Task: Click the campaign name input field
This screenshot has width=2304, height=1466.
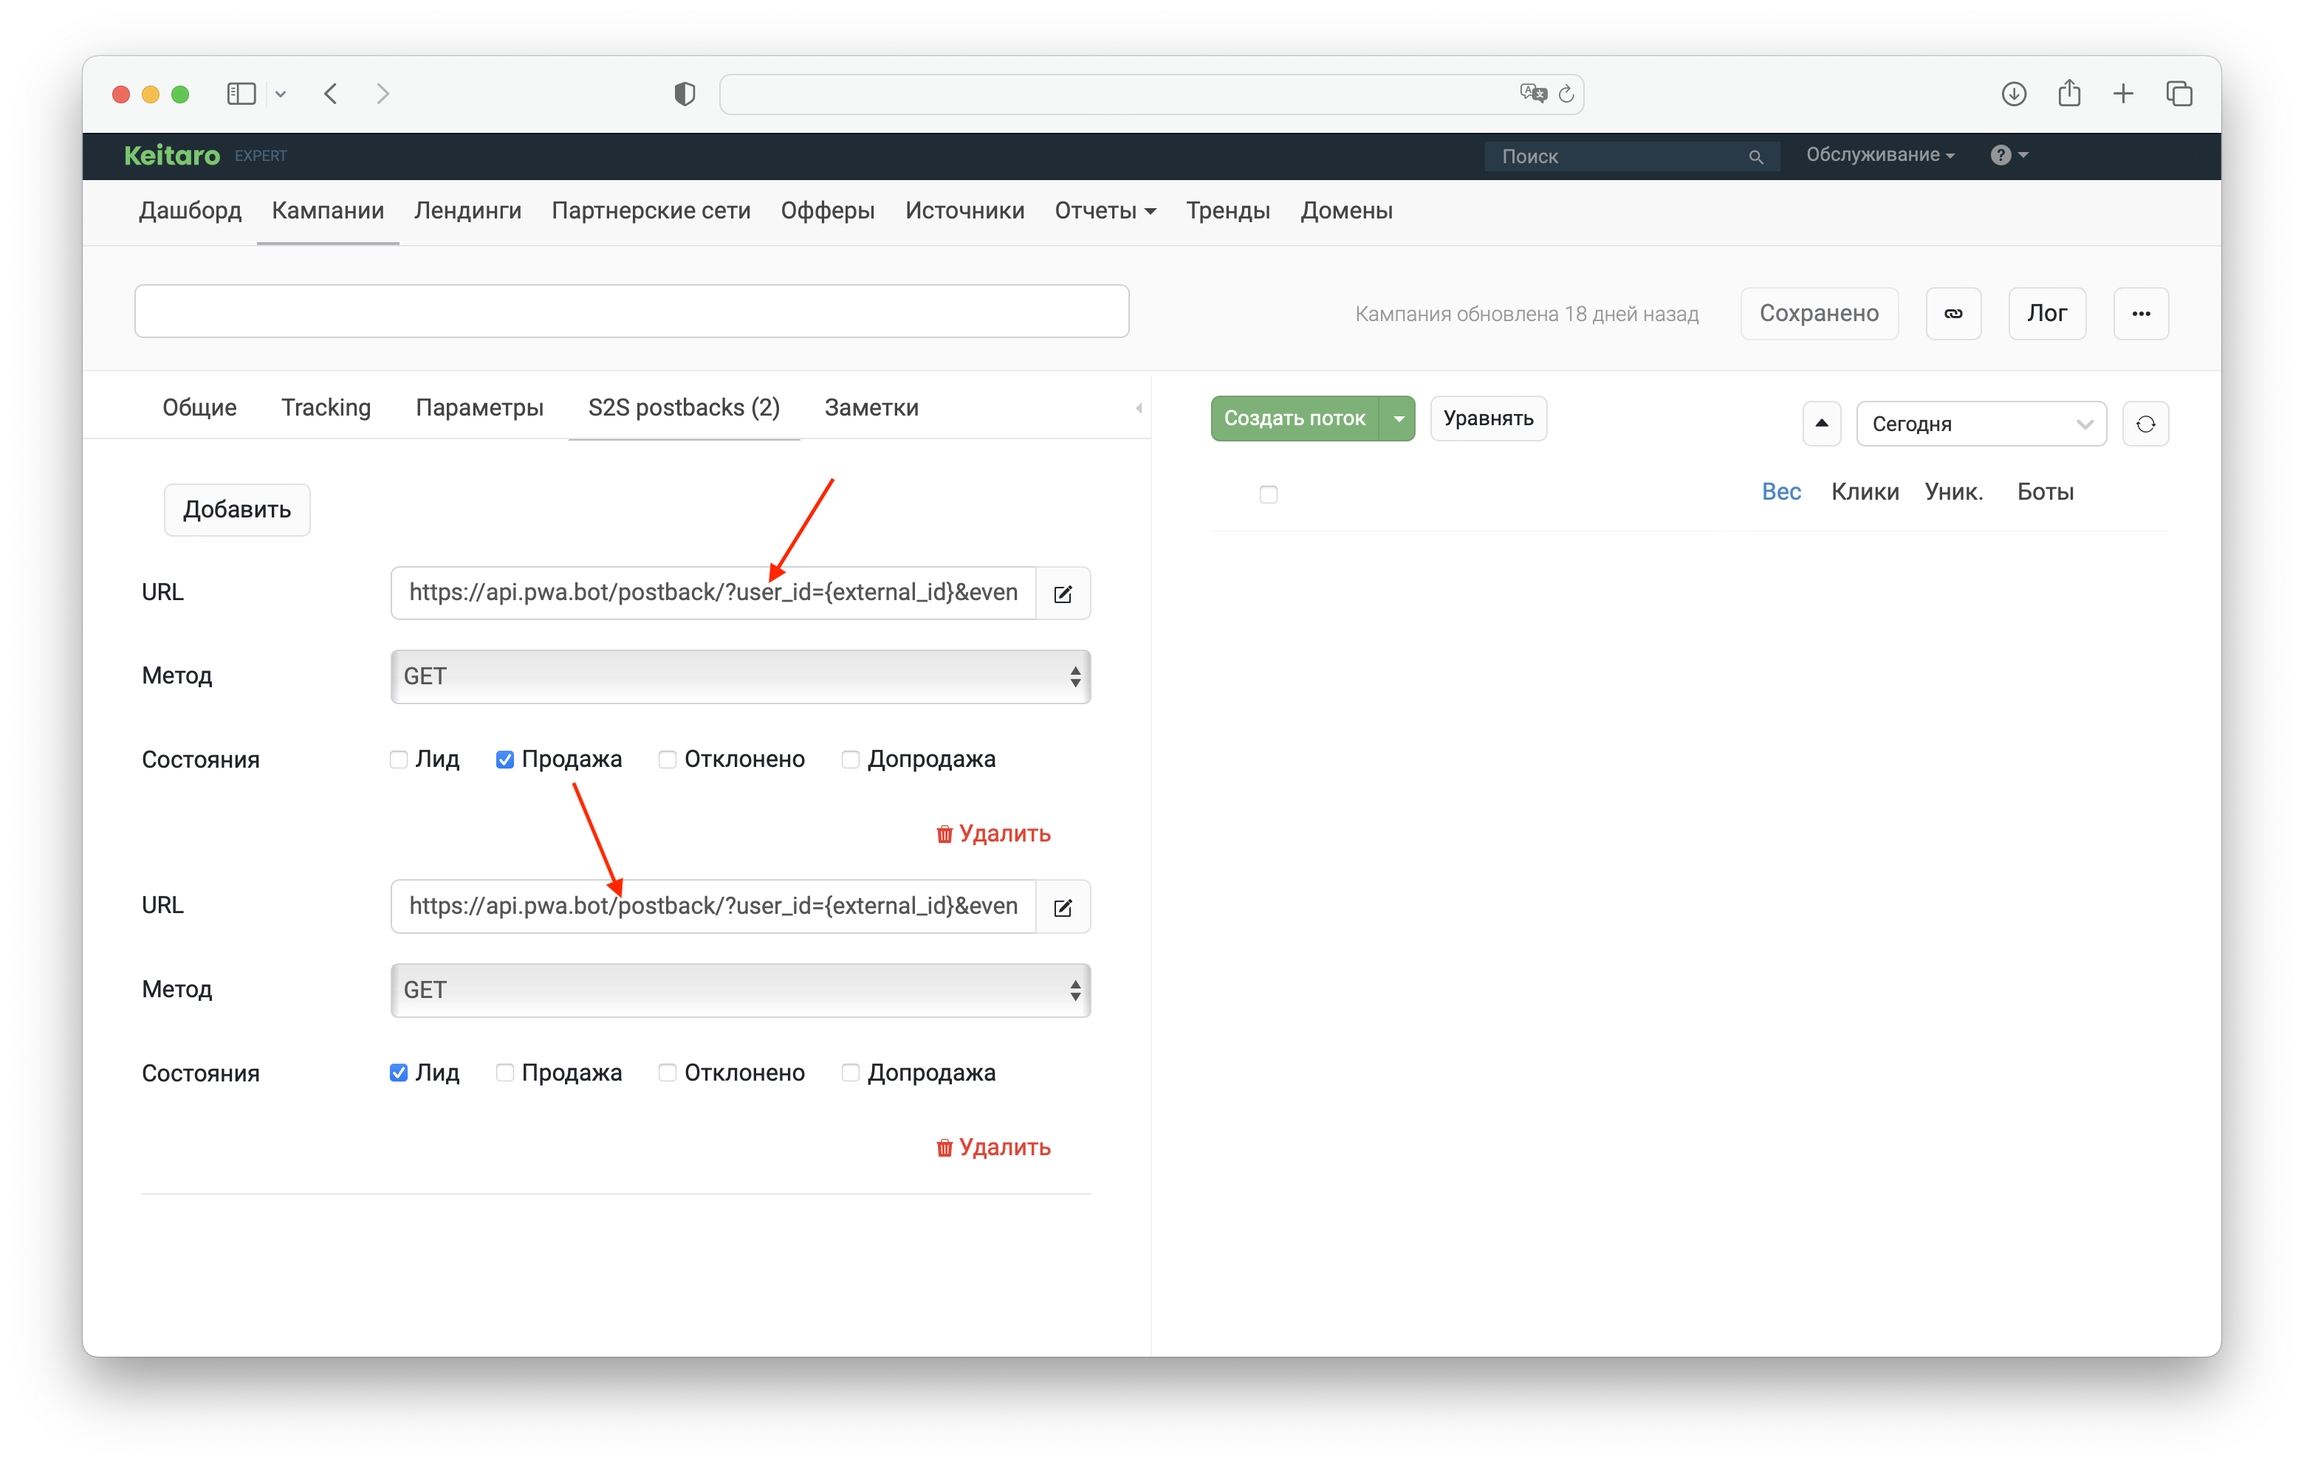Action: click(x=631, y=312)
